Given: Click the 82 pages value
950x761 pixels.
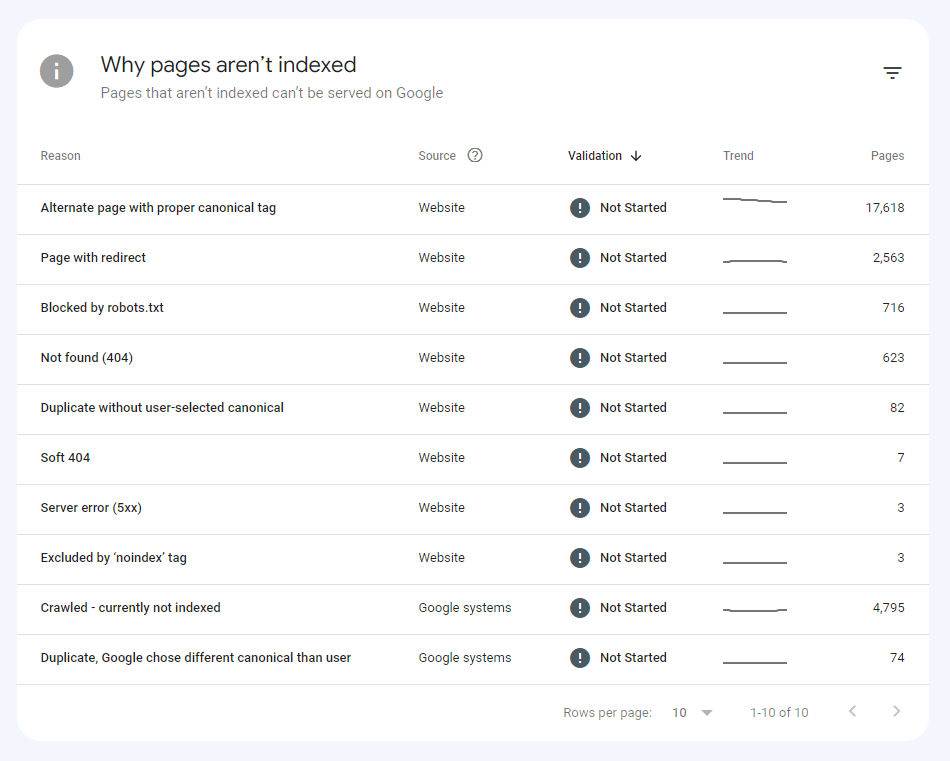Looking at the screenshot, I should pyautogui.click(x=897, y=408).
